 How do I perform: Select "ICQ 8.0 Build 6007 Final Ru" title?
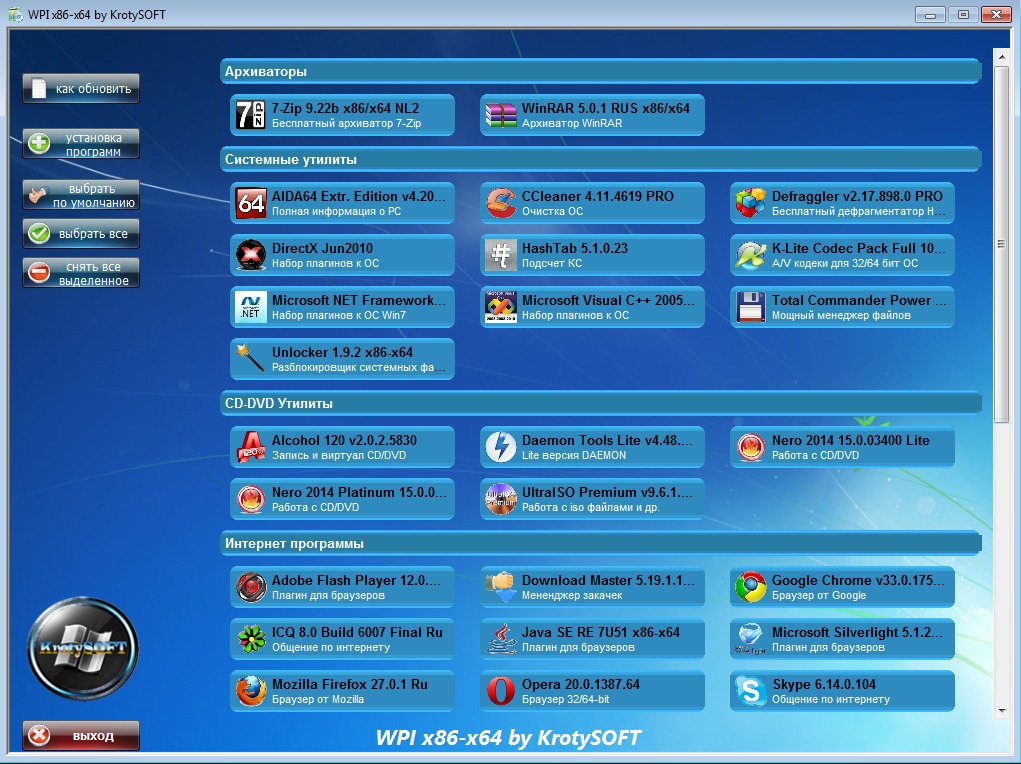point(357,632)
